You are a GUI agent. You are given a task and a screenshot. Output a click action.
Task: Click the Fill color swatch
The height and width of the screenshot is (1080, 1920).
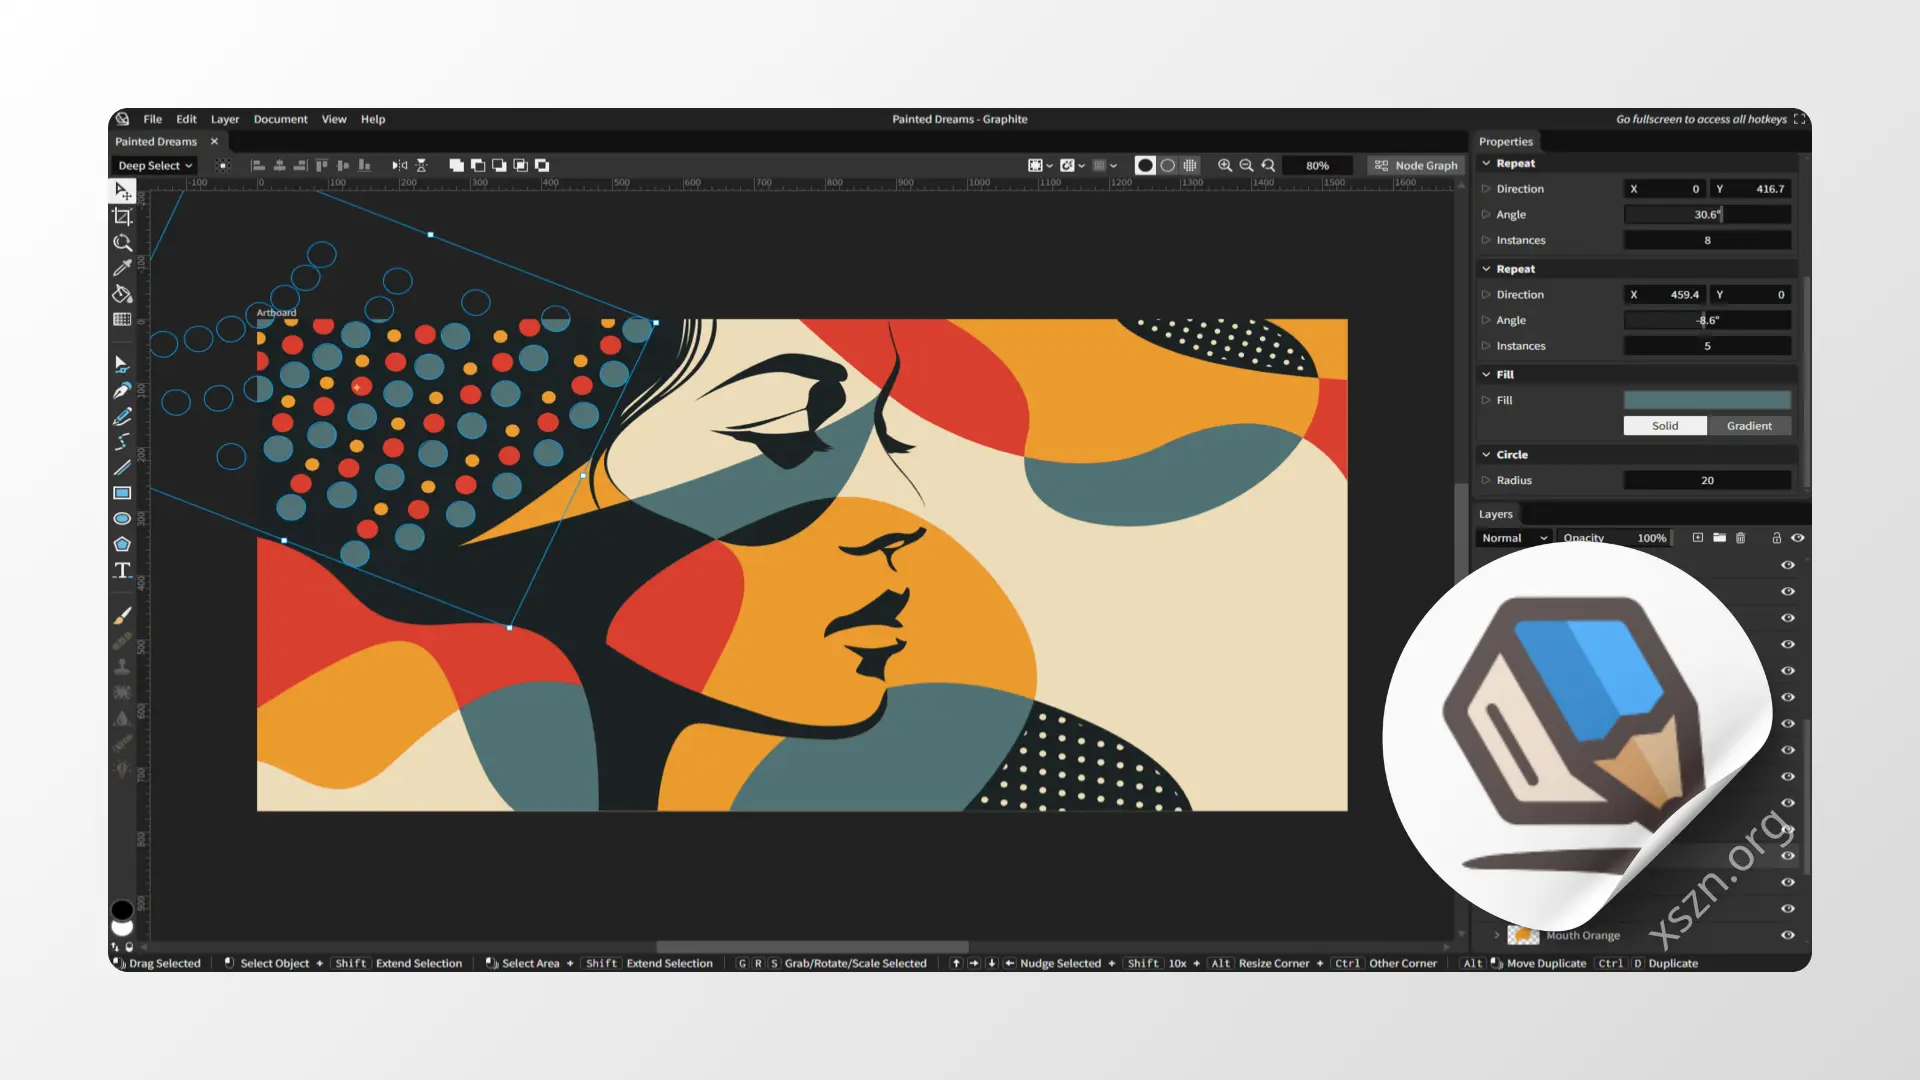coord(1707,400)
